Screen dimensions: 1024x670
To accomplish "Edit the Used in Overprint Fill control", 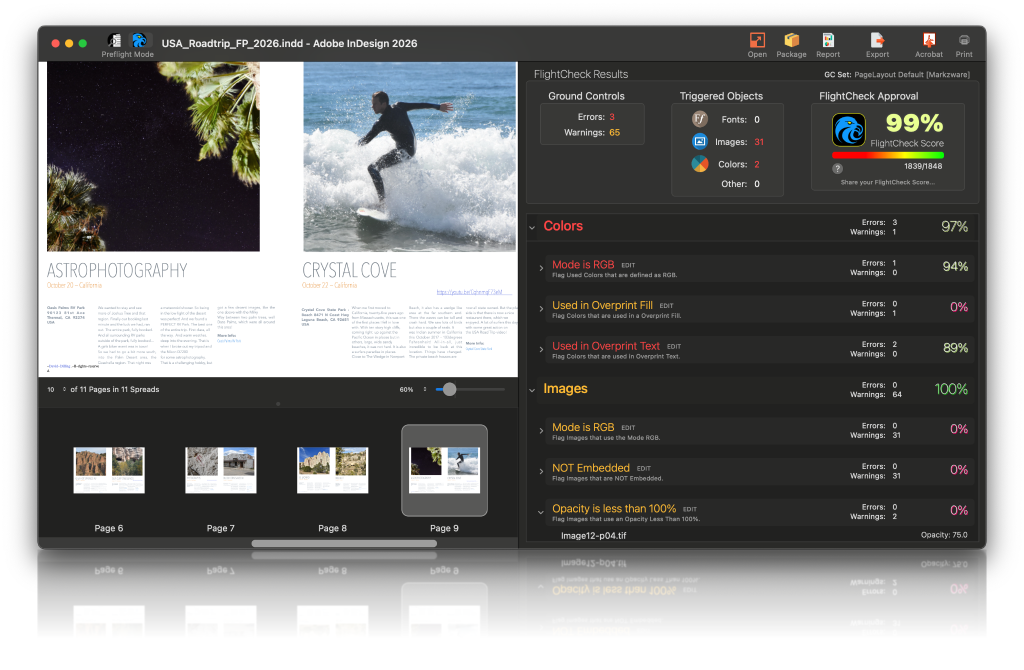I will (x=666, y=306).
